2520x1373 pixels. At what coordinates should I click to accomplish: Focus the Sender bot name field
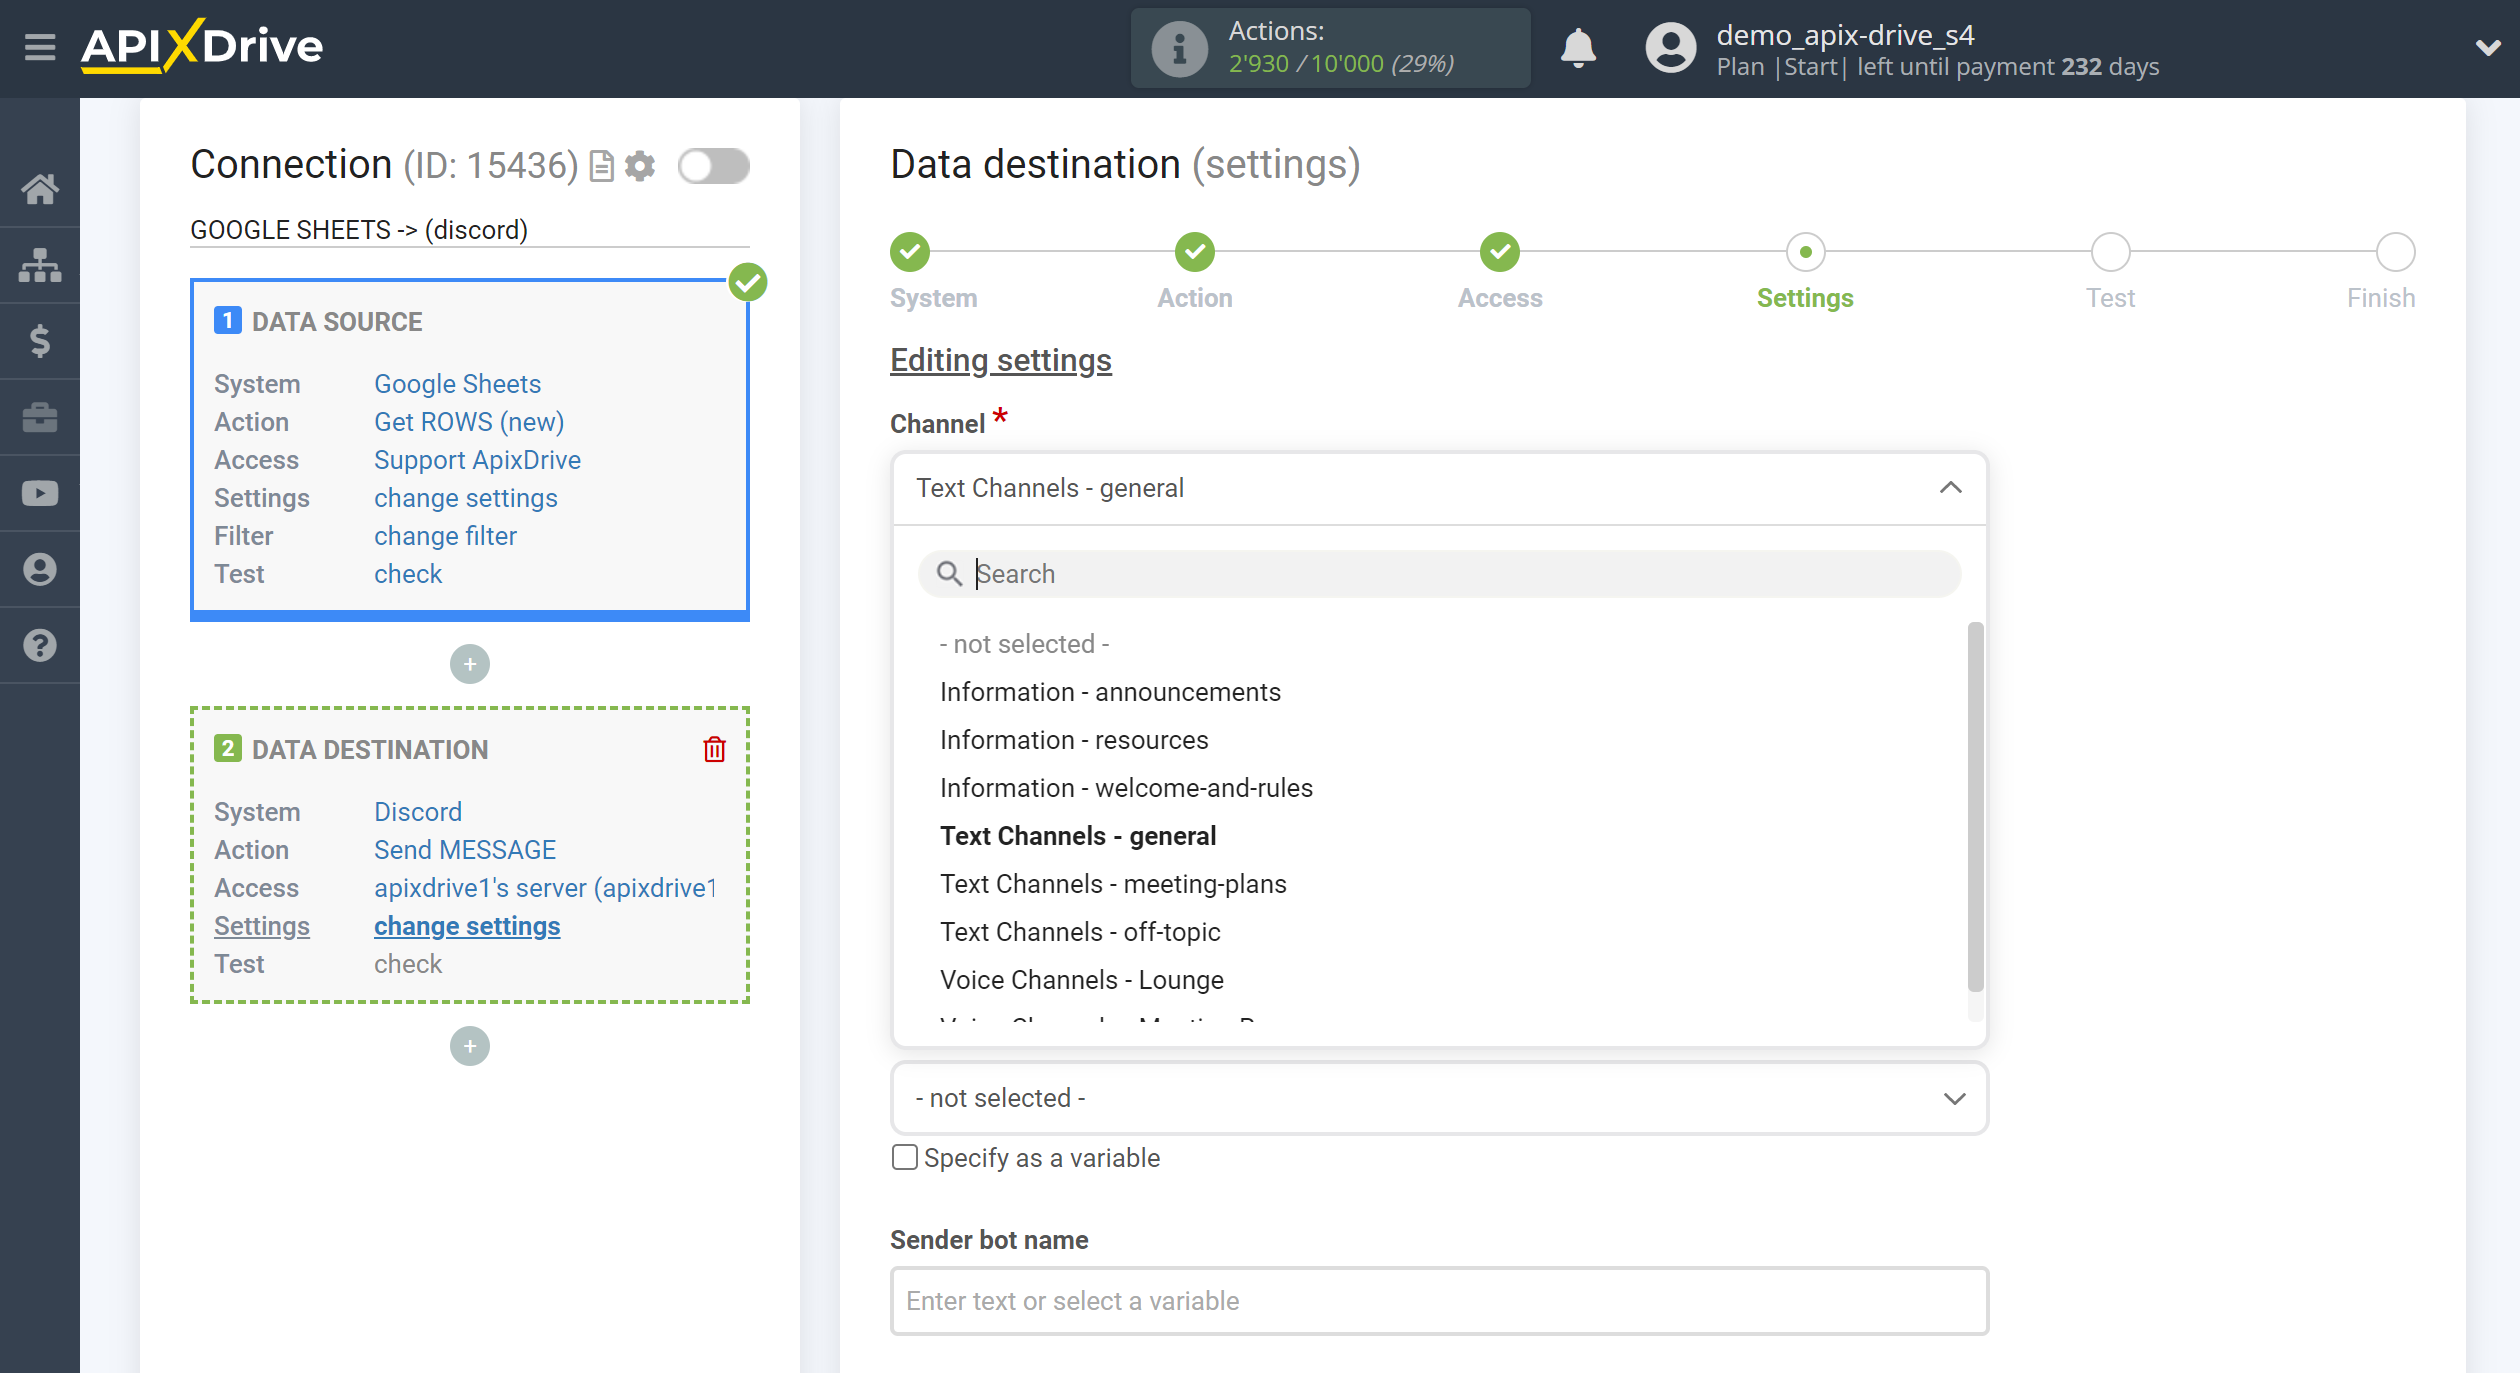click(1439, 1301)
